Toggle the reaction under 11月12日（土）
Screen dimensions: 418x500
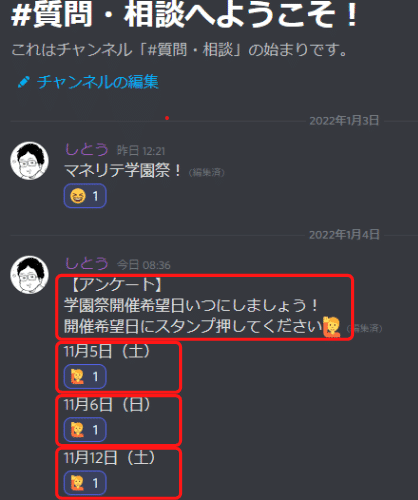pyautogui.click(x=85, y=483)
